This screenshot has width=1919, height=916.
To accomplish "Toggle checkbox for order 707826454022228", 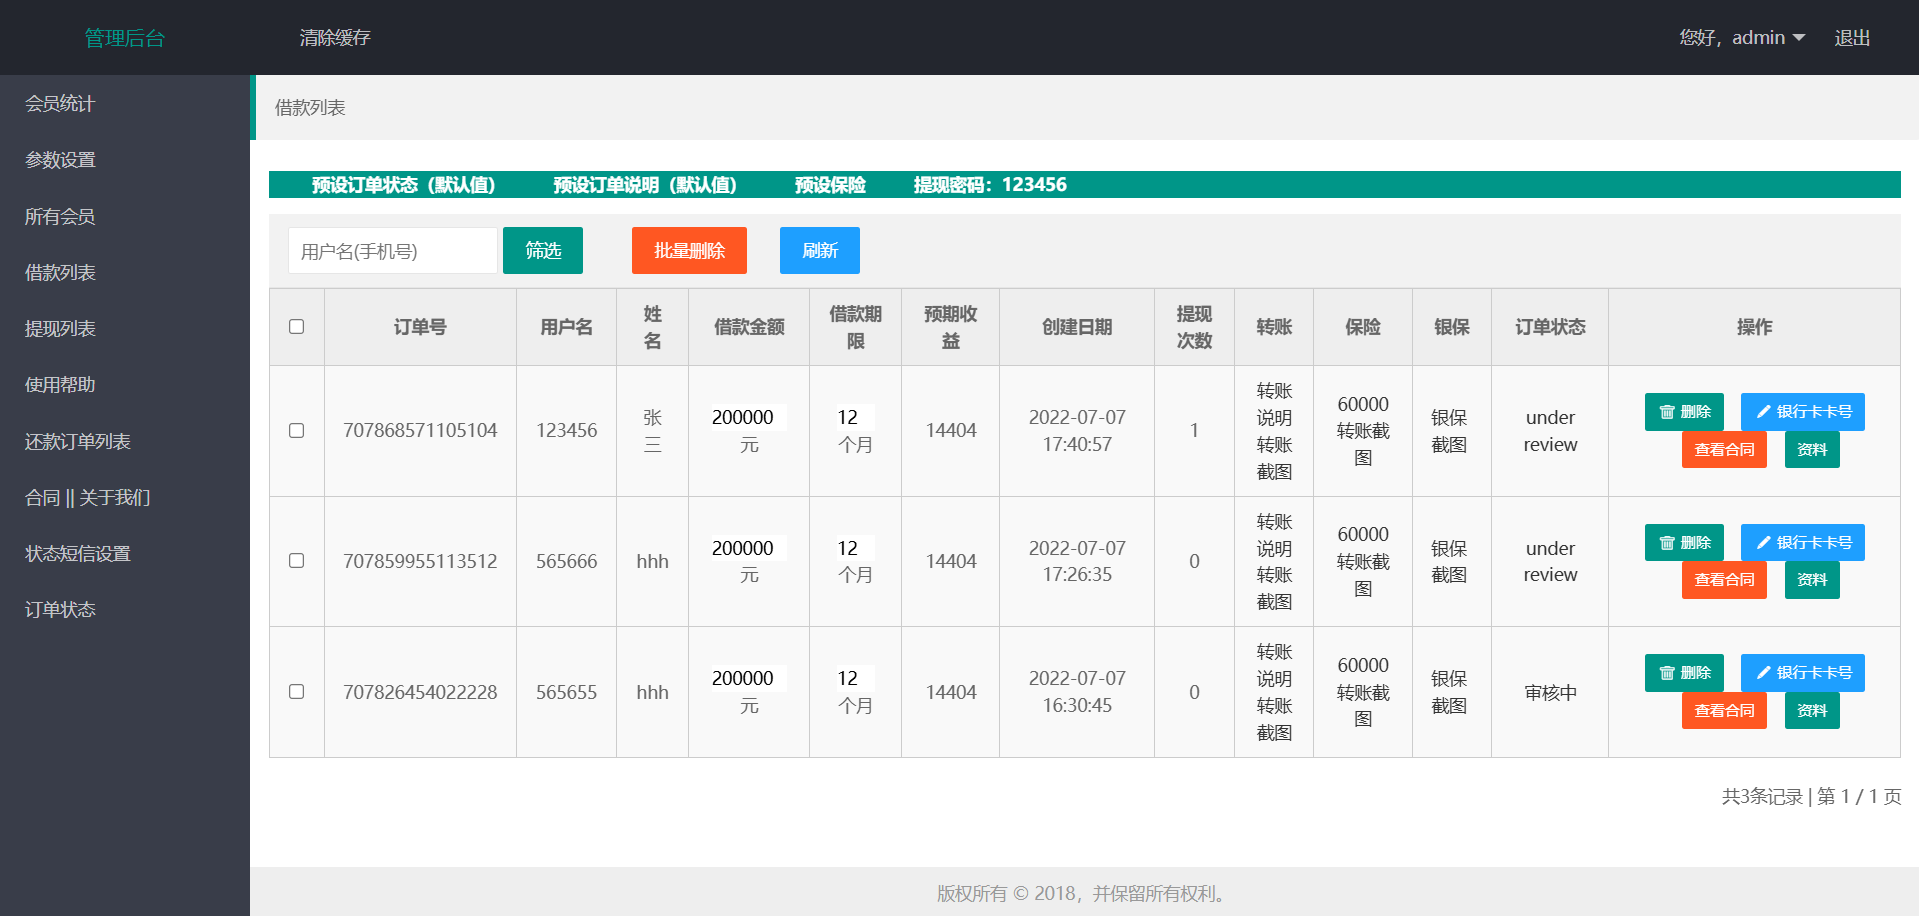I will click(x=296, y=692).
